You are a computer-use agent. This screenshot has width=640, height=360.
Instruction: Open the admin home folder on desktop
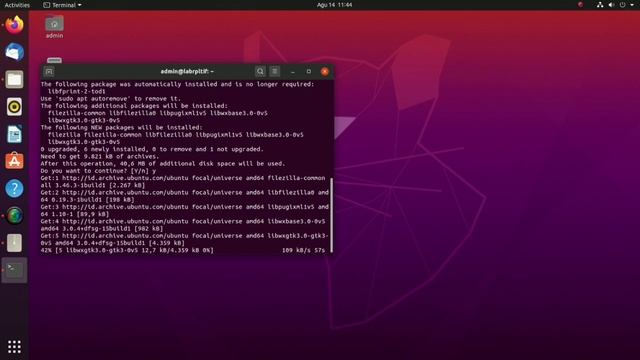pos(54,27)
